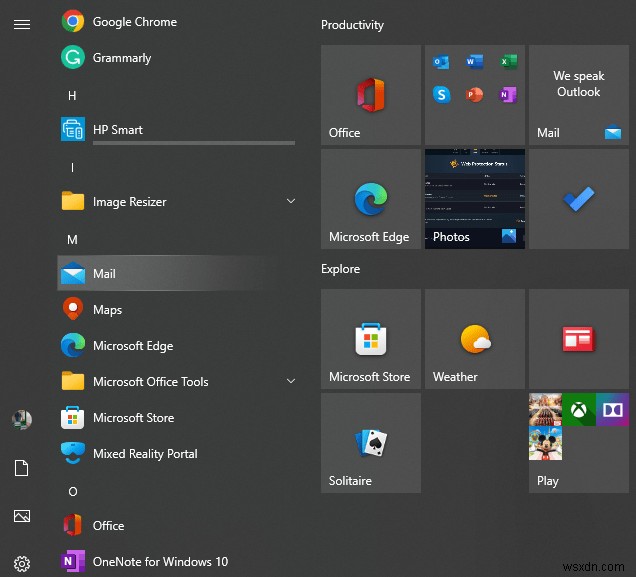Viewport: 636px width, 577px height.
Task: Open Microsoft Store from the app list
Action: coord(178,418)
